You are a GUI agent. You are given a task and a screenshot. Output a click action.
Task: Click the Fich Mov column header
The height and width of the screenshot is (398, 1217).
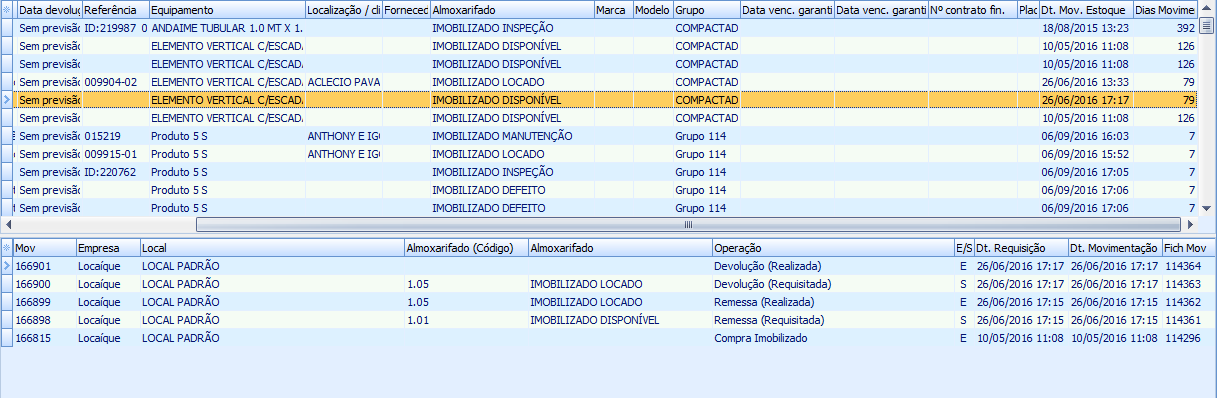tap(1188, 248)
